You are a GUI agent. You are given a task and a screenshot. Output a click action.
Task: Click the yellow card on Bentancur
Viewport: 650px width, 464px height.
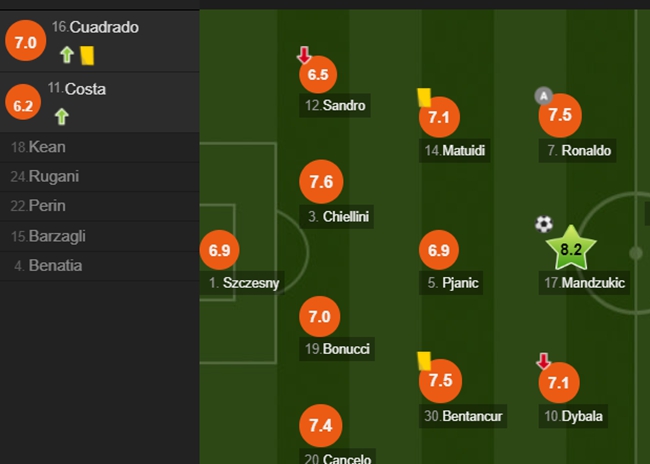[x=424, y=361]
